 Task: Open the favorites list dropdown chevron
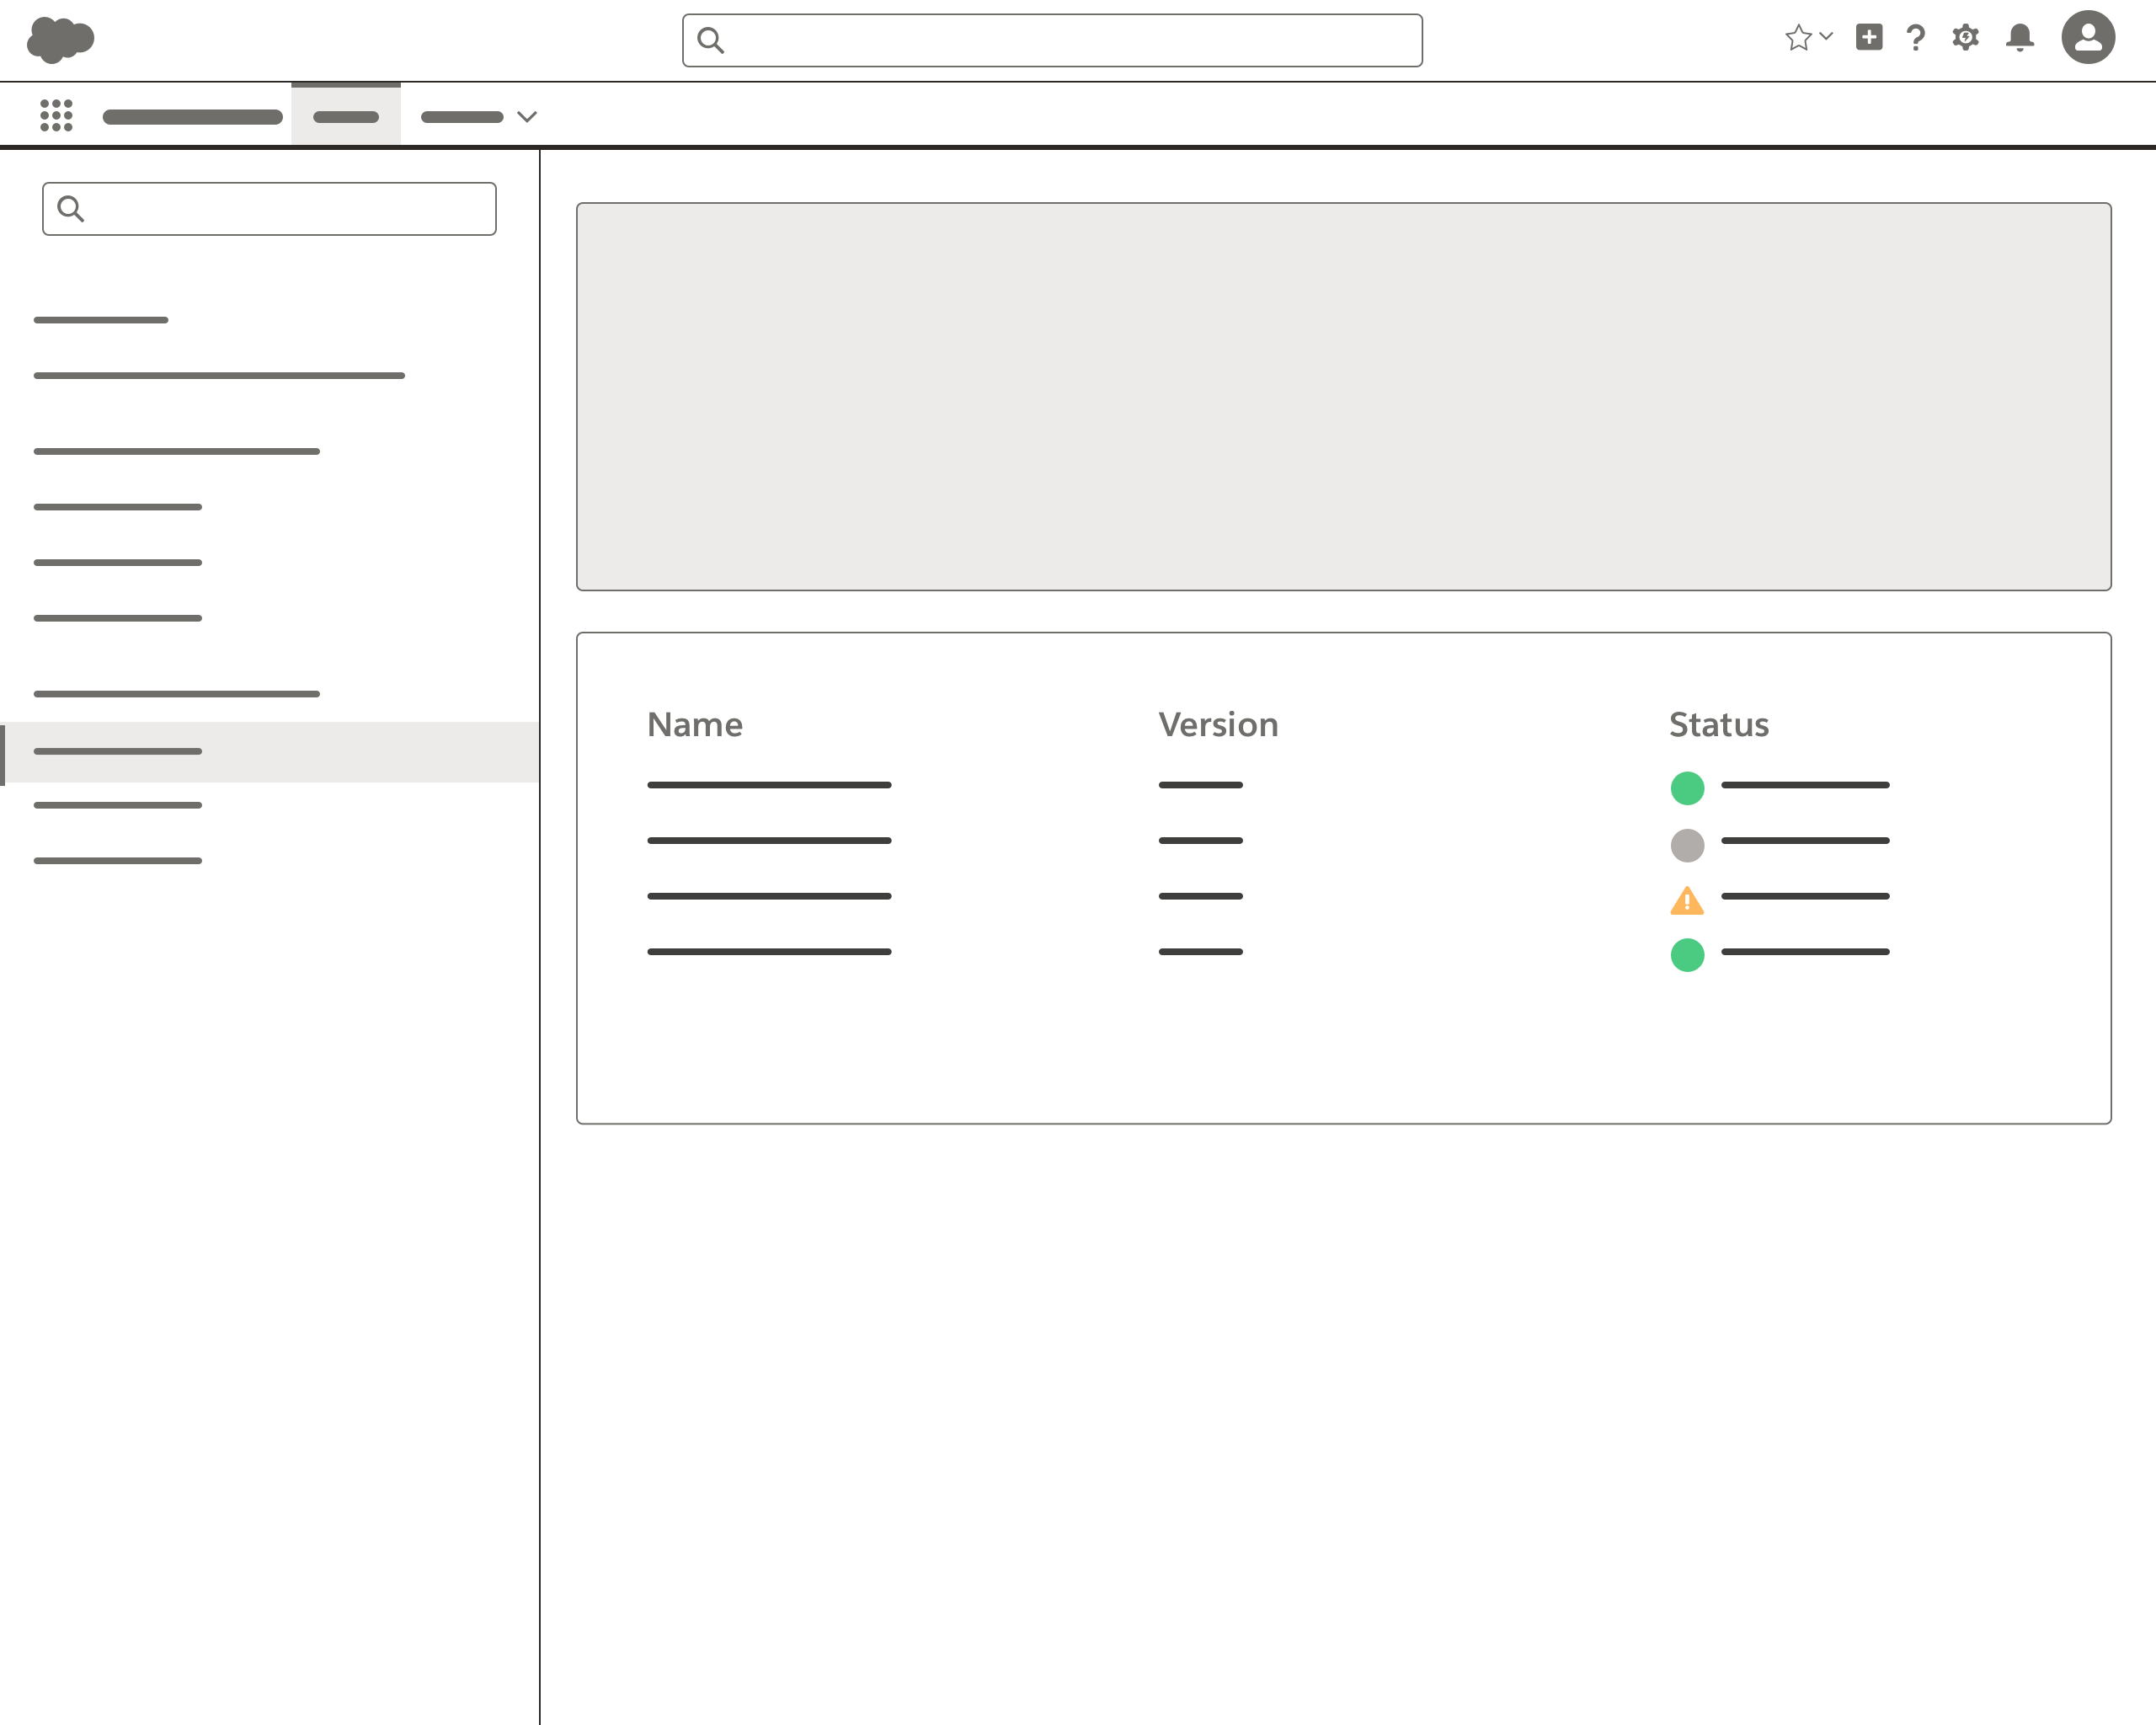tap(1826, 38)
